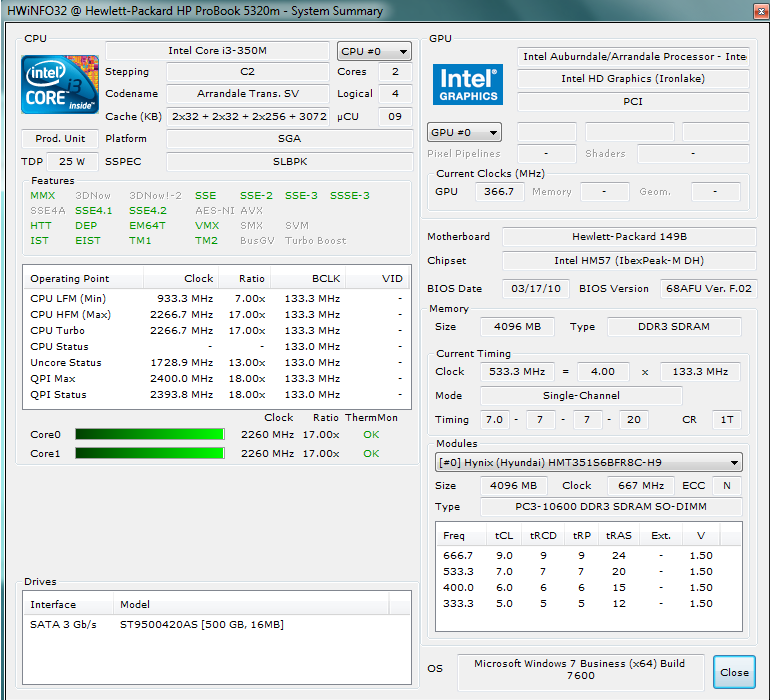Screen dimensions: 770x700
Task: Click the Core1 usage bar
Action: tap(150, 453)
